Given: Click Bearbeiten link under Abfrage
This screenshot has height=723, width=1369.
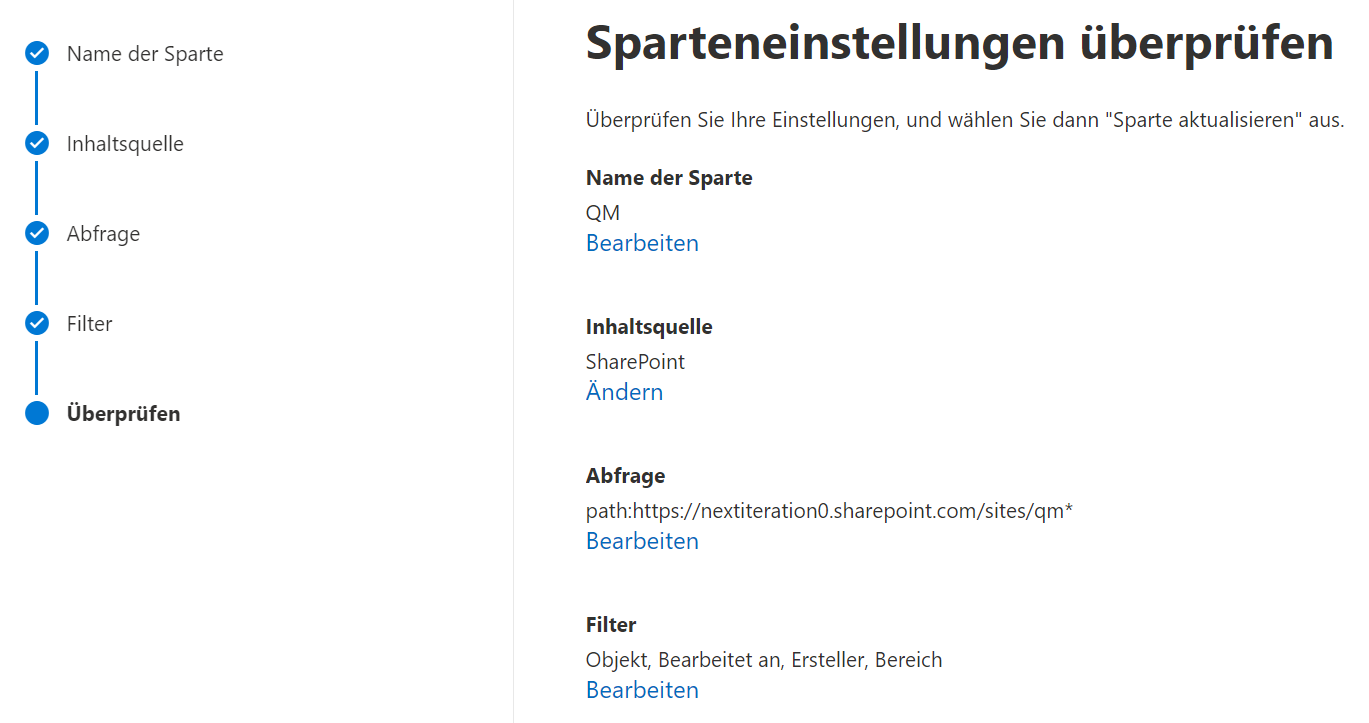Looking at the screenshot, I should tap(642, 541).
